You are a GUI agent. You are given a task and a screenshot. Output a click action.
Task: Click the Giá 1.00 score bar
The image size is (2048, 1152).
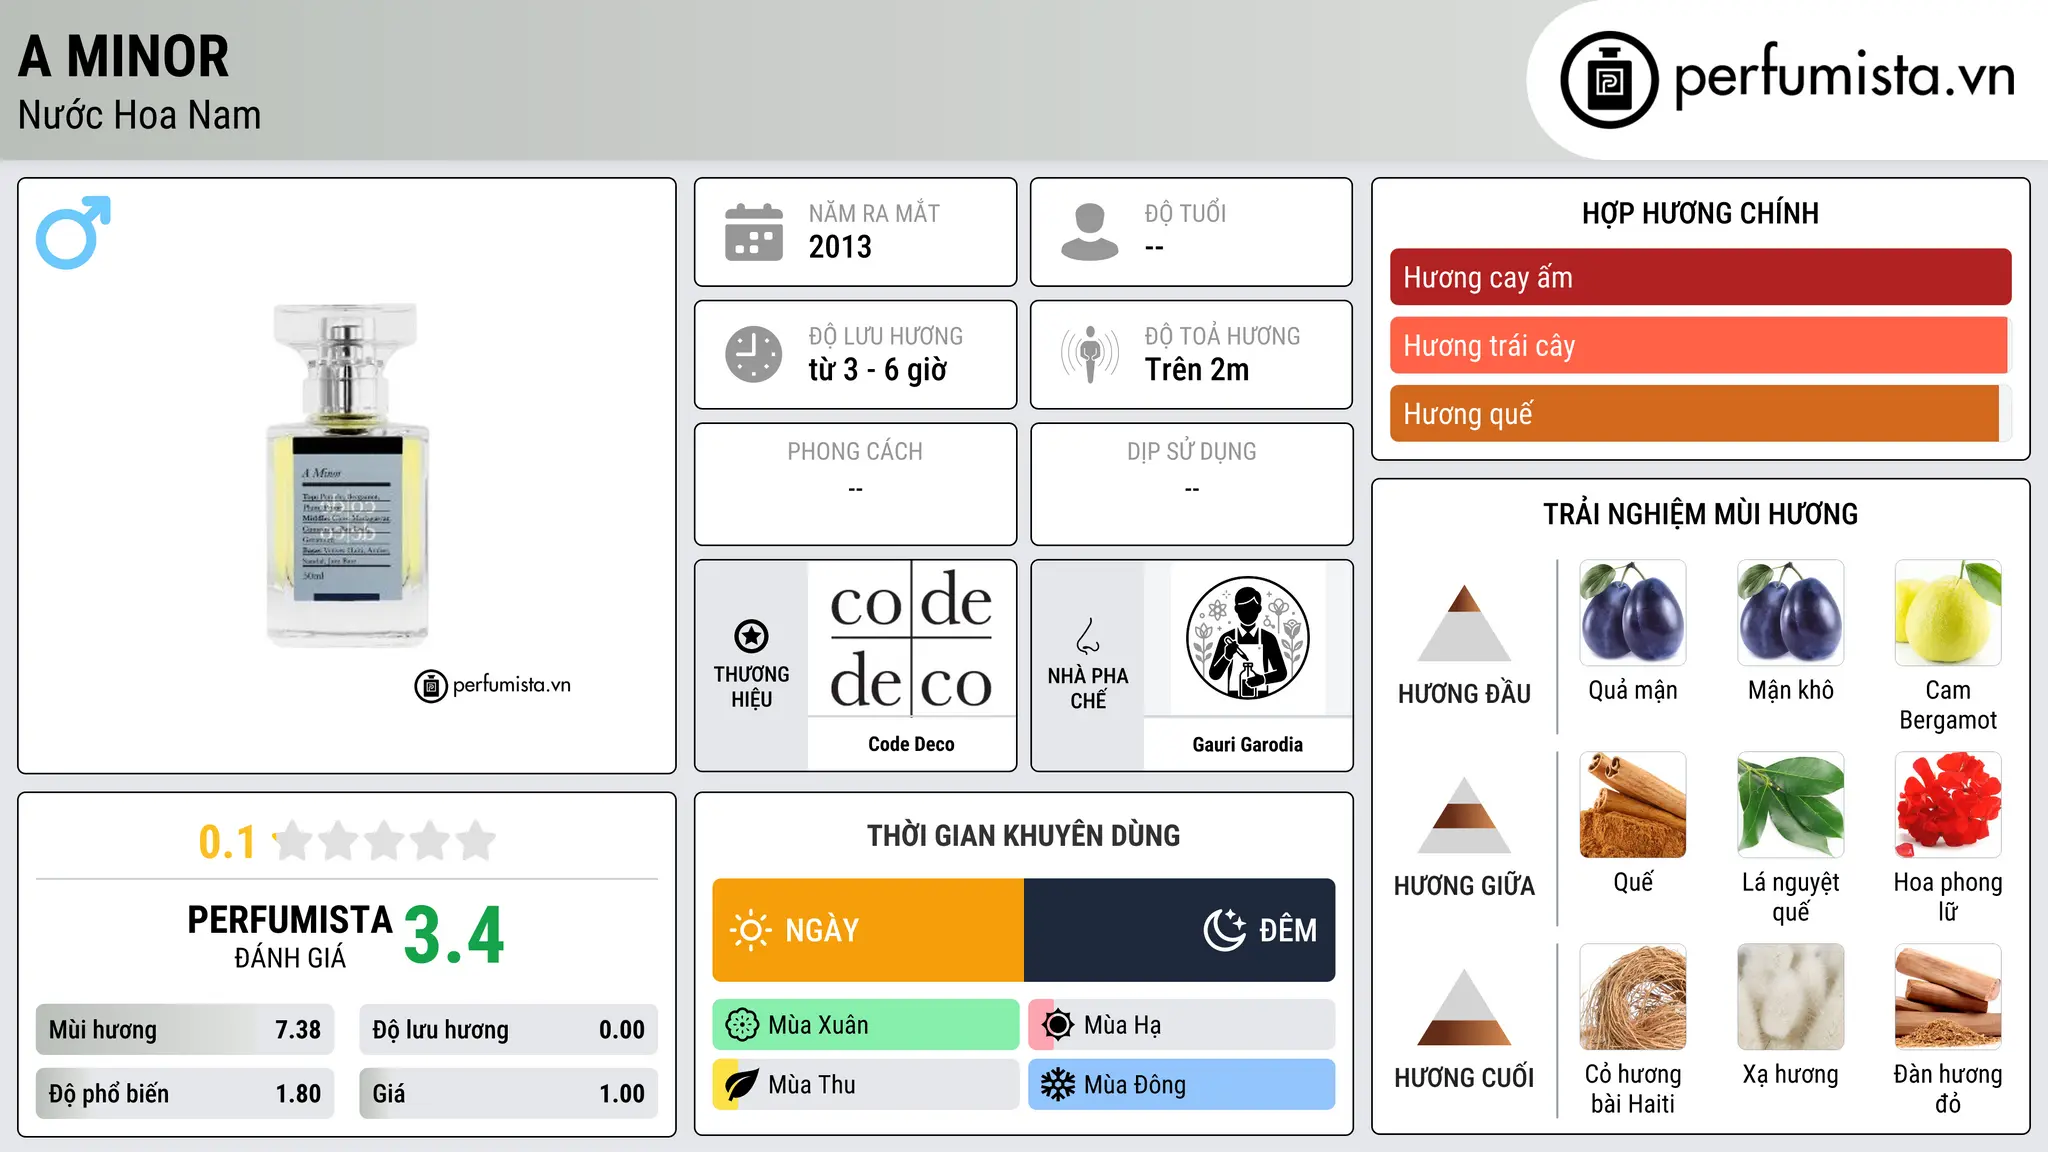(x=509, y=1094)
